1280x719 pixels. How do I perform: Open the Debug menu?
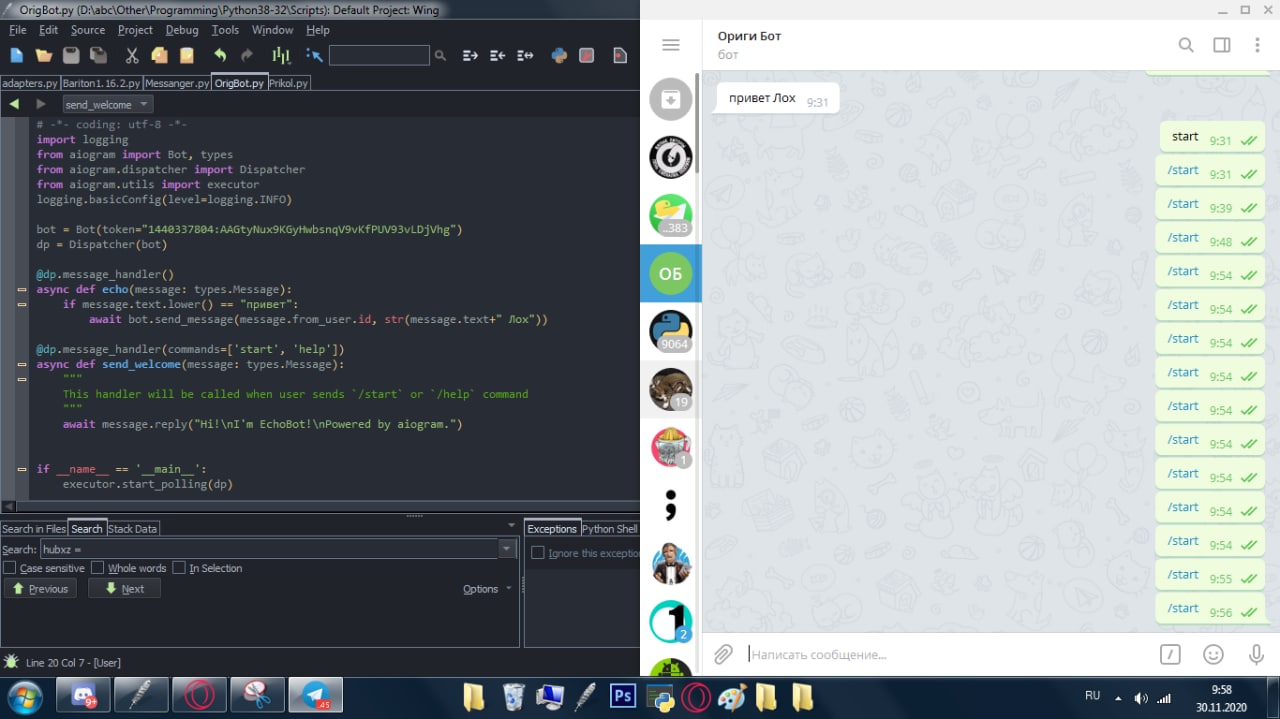pyautogui.click(x=182, y=30)
